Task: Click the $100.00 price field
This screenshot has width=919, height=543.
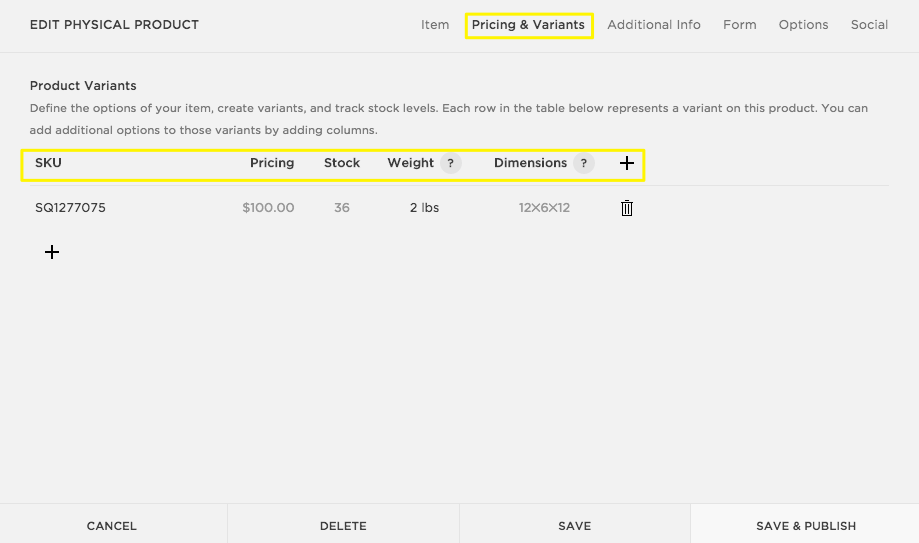Action: pyautogui.click(x=268, y=208)
